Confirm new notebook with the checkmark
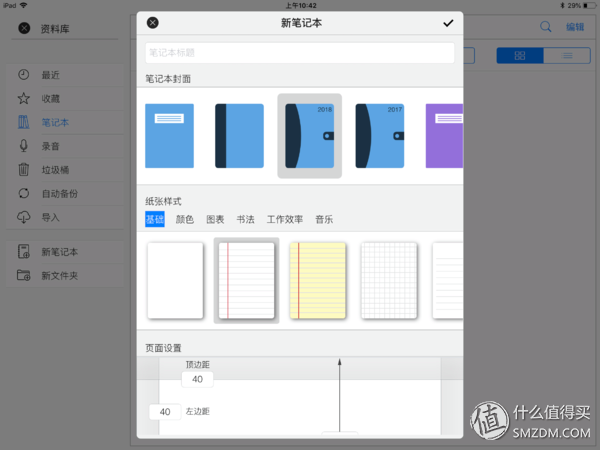600x450 pixels. [x=447, y=22]
